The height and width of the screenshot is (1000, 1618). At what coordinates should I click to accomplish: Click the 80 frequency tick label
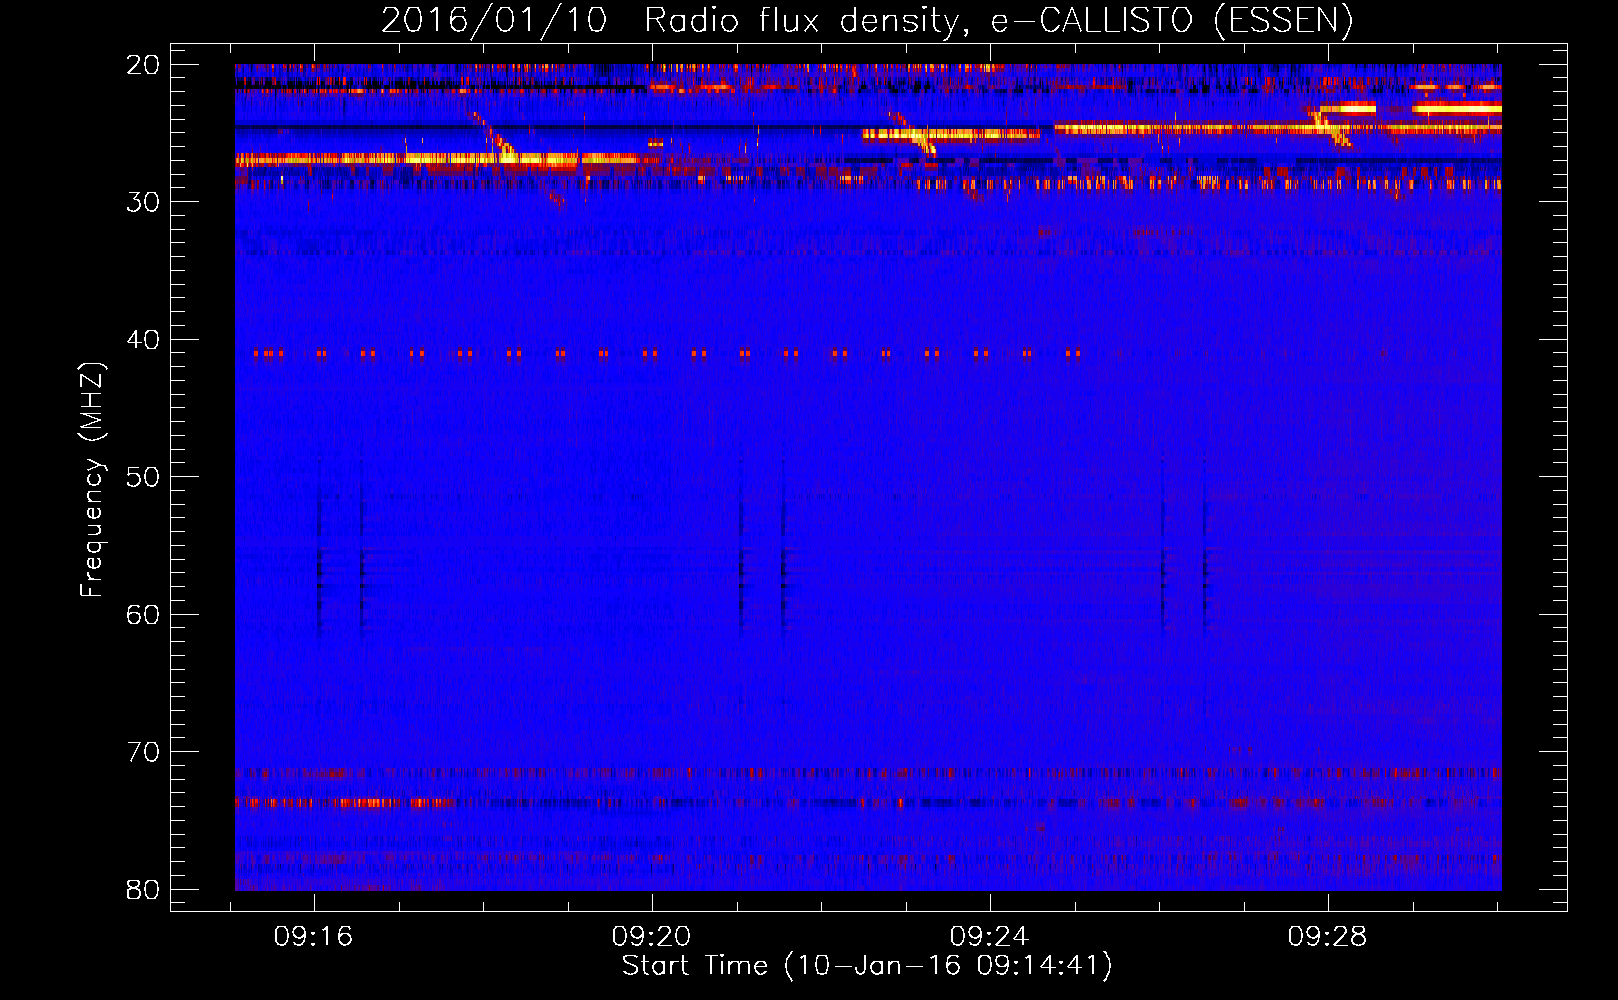click(143, 889)
